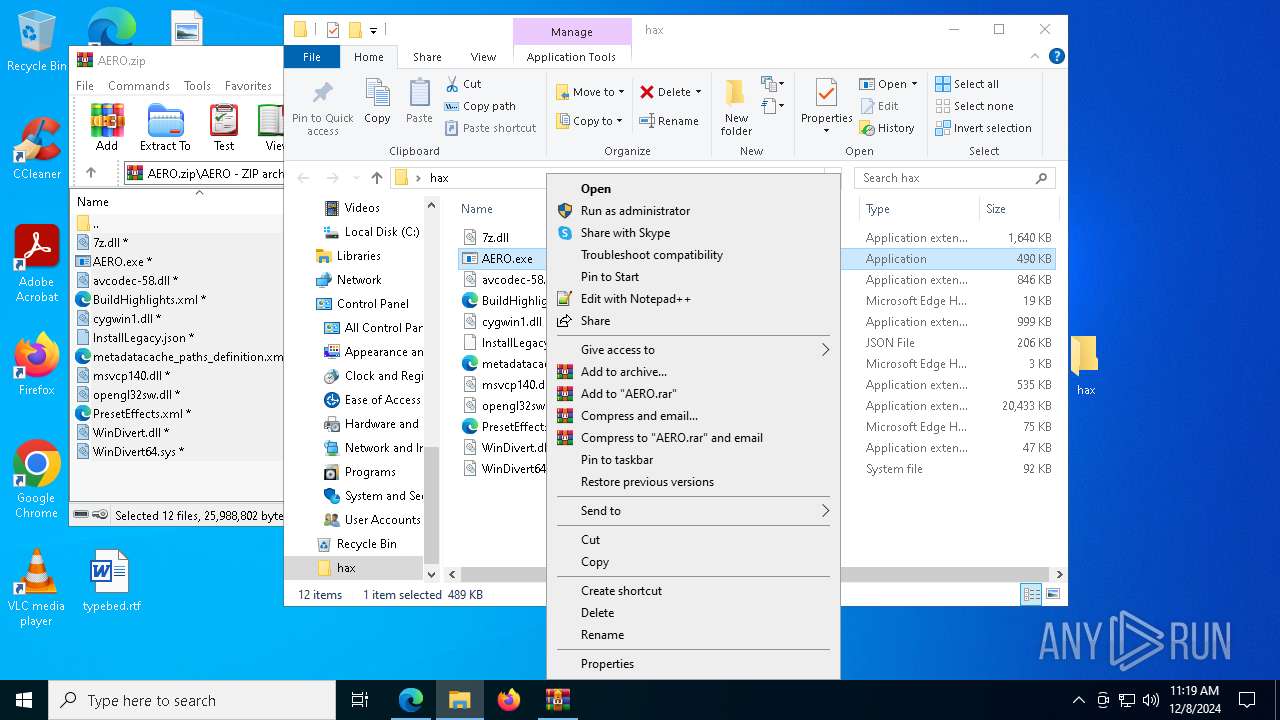
Task: Switch to large icons view button
Action: 1052,594
